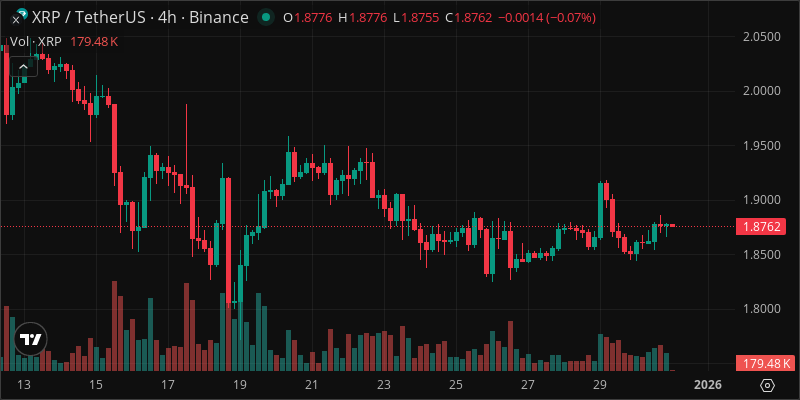Collapse the indicator legend with the chevron
The image size is (800, 400).
tap(23, 66)
